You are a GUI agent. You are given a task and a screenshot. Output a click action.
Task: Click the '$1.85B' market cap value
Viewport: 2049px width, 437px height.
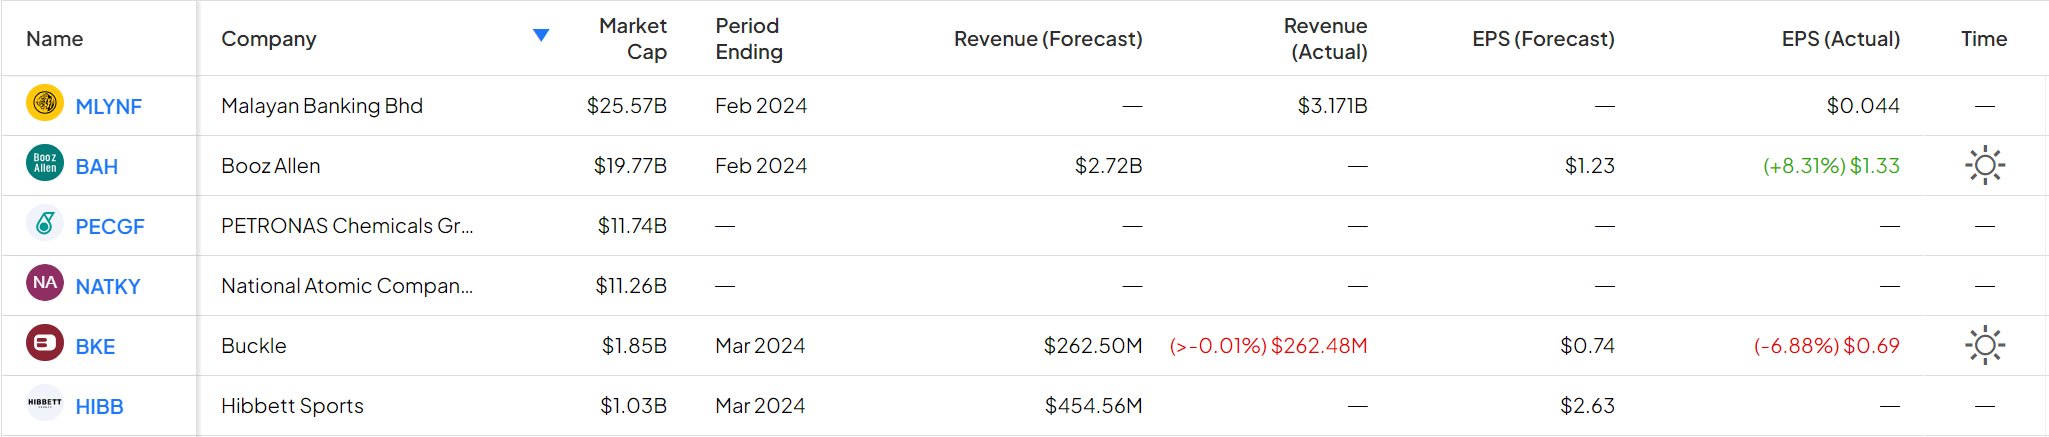634,346
